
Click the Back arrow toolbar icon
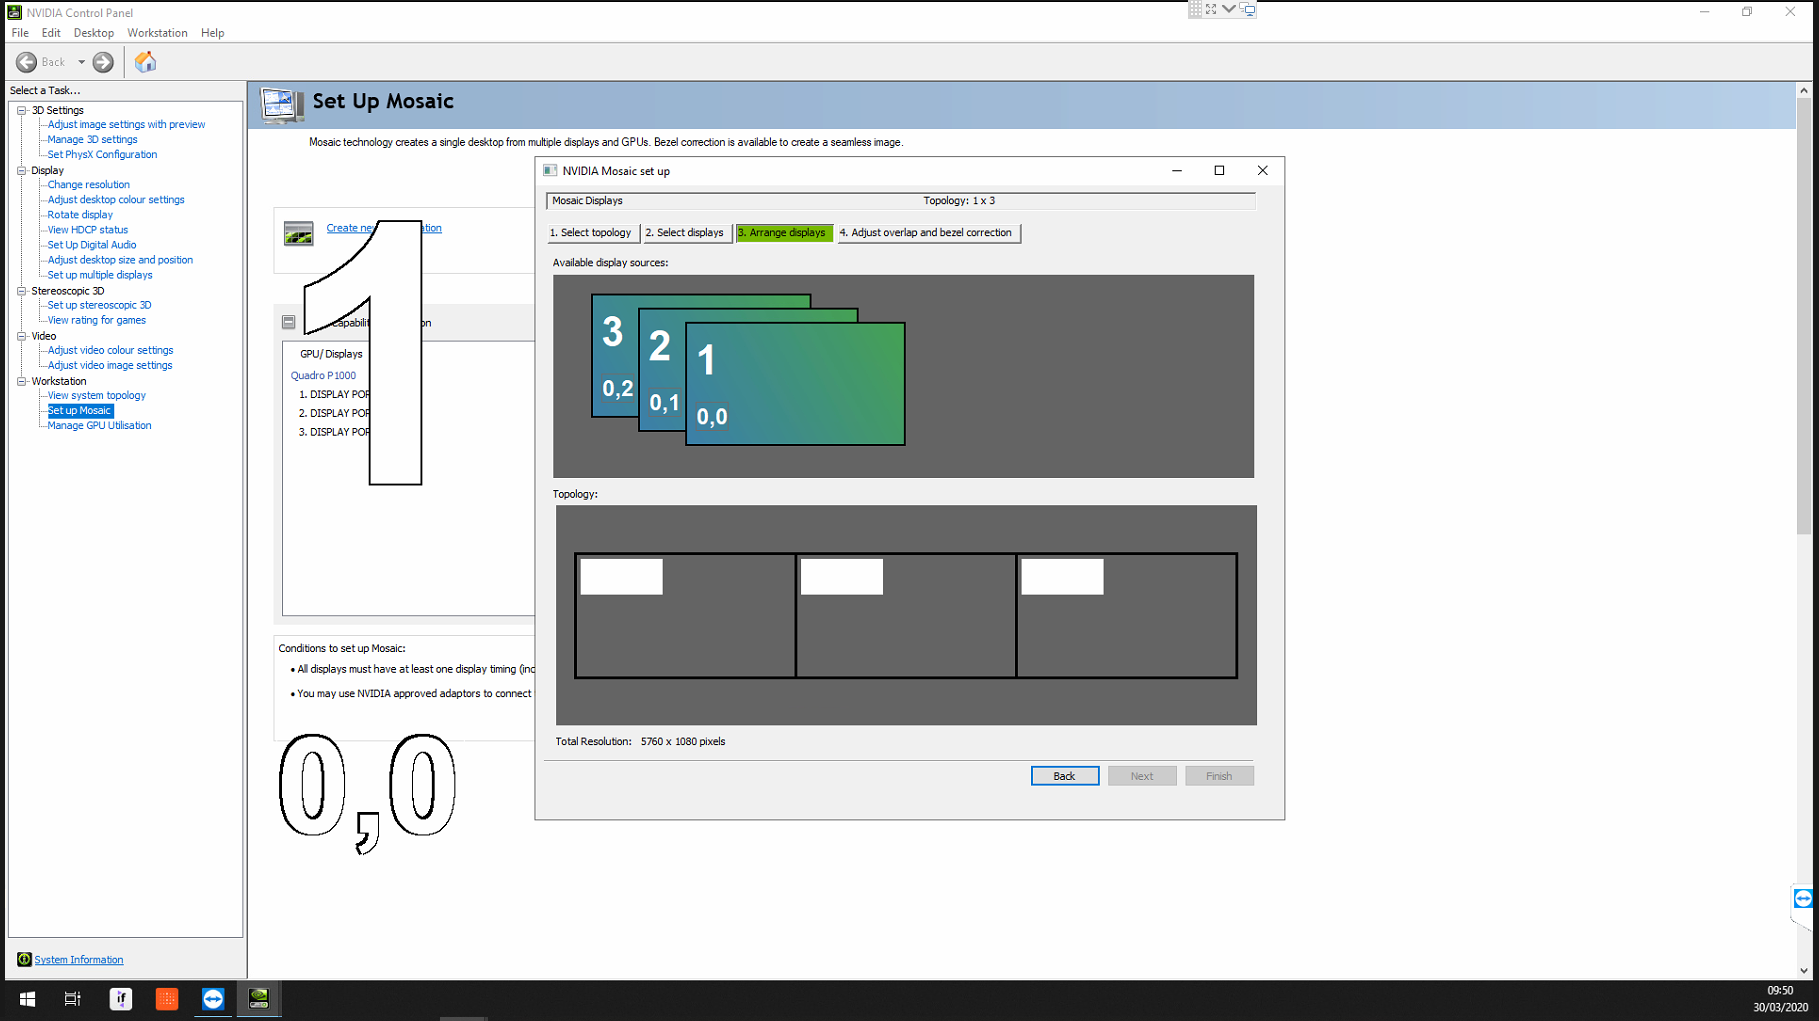coord(26,62)
